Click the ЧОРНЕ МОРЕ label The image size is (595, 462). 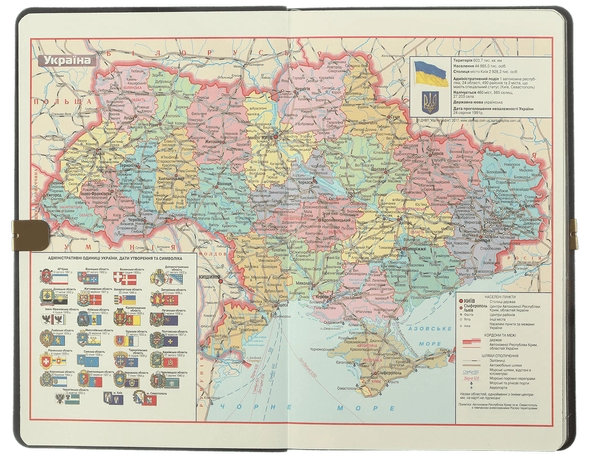pos(307,407)
